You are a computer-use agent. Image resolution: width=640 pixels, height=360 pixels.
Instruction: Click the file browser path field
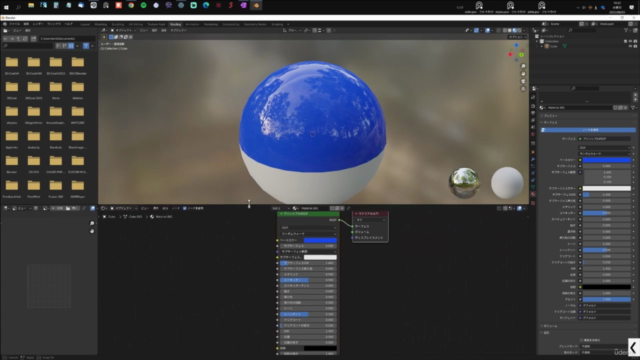[67, 38]
